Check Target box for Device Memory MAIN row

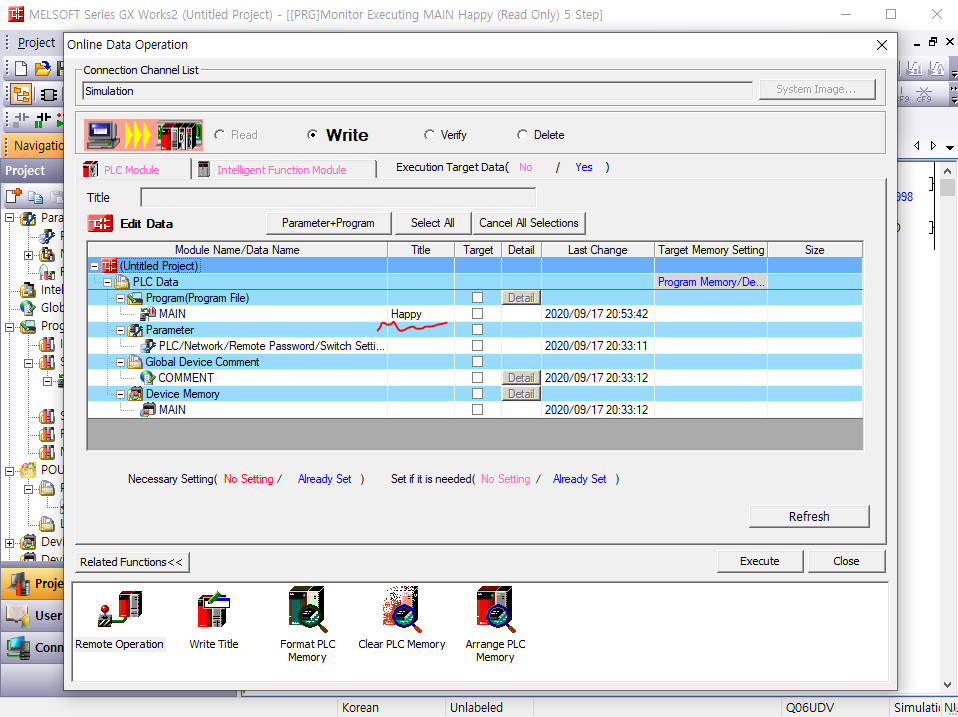[x=478, y=410]
